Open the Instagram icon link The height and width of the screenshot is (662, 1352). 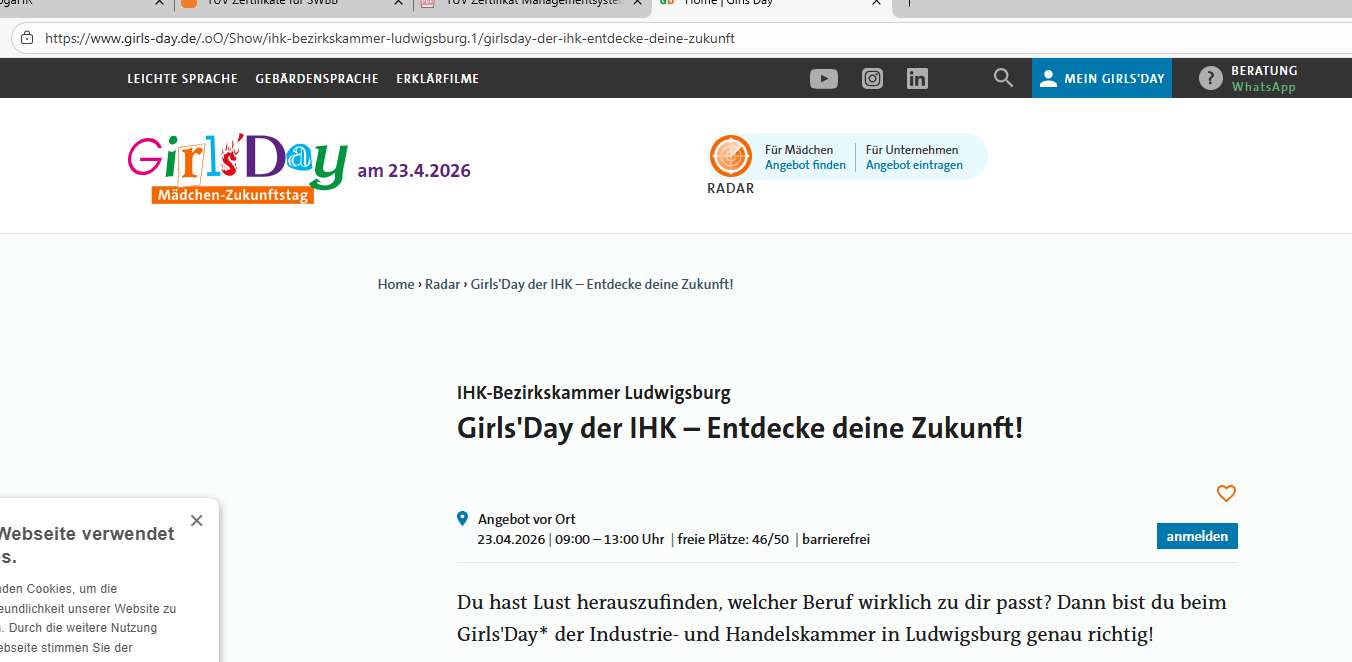click(x=872, y=78)
